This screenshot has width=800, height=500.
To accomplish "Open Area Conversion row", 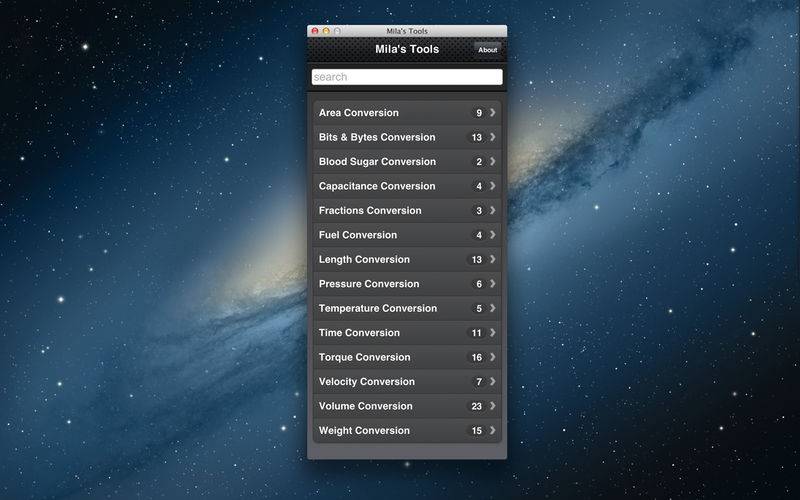I will [x=407, y=113].
